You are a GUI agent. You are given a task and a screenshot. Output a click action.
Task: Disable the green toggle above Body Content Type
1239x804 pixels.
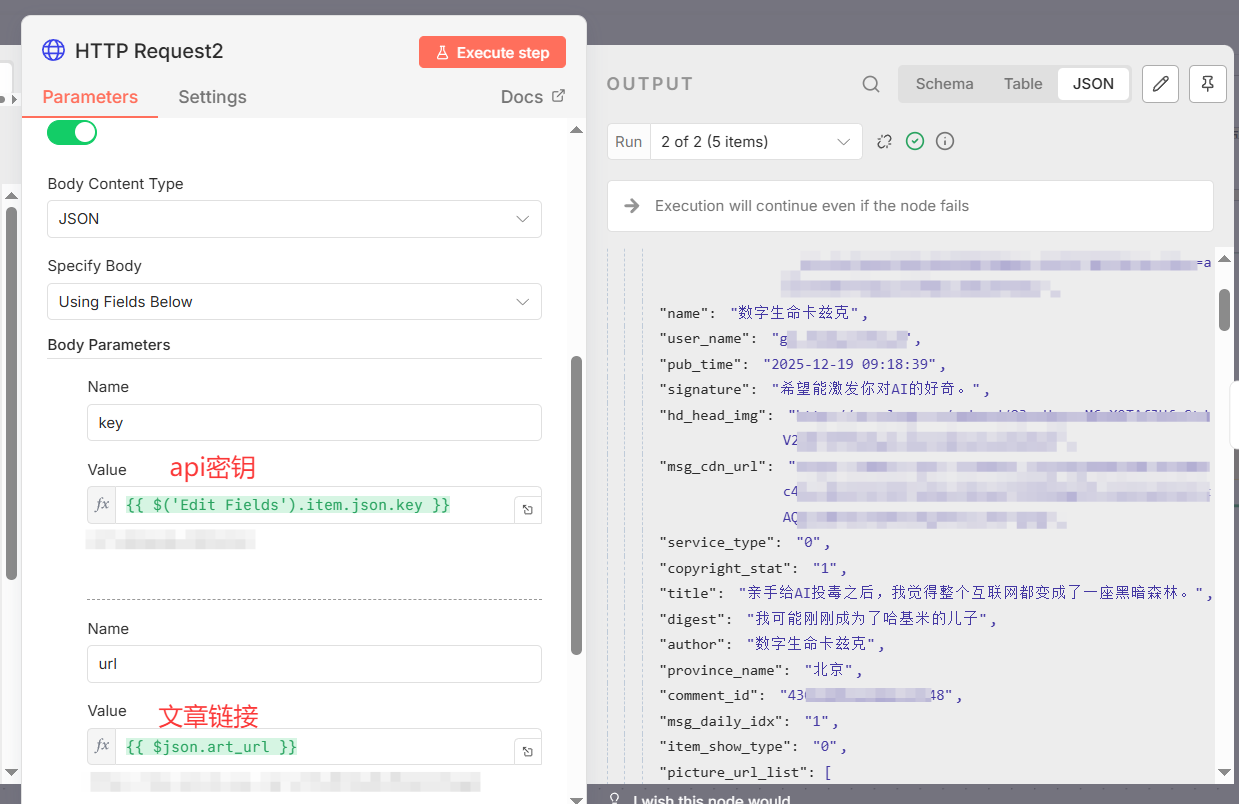(72, 132)
